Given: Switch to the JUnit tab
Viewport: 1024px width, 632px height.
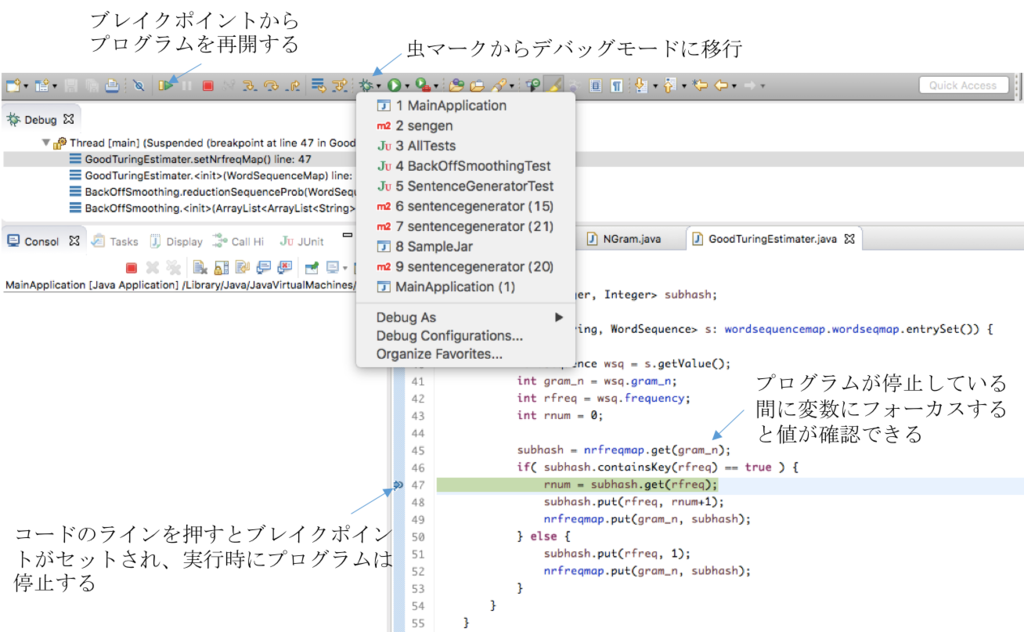Looking at the screenshot, I should point(302,242).
